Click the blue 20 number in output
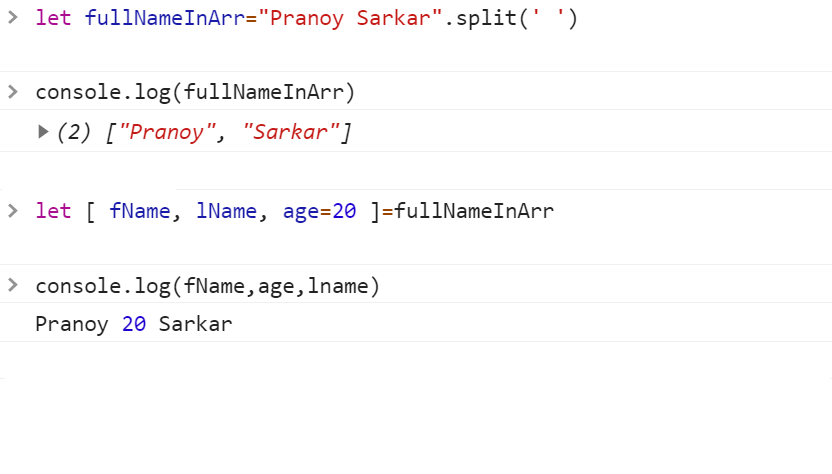Screen dimensions: 832x474 coord(134,324)
